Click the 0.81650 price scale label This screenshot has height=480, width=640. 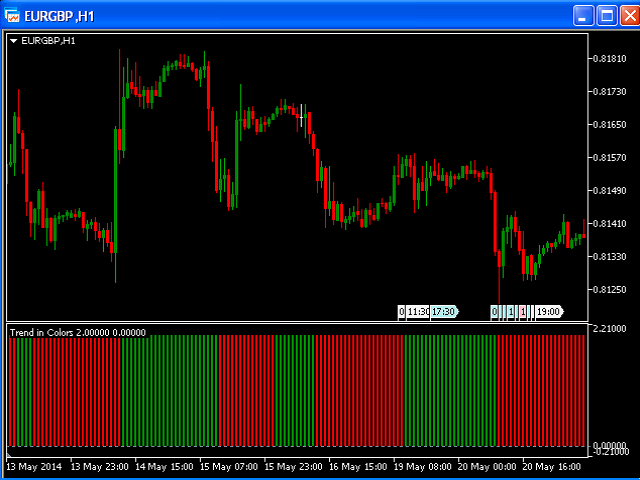click(609, 125)
